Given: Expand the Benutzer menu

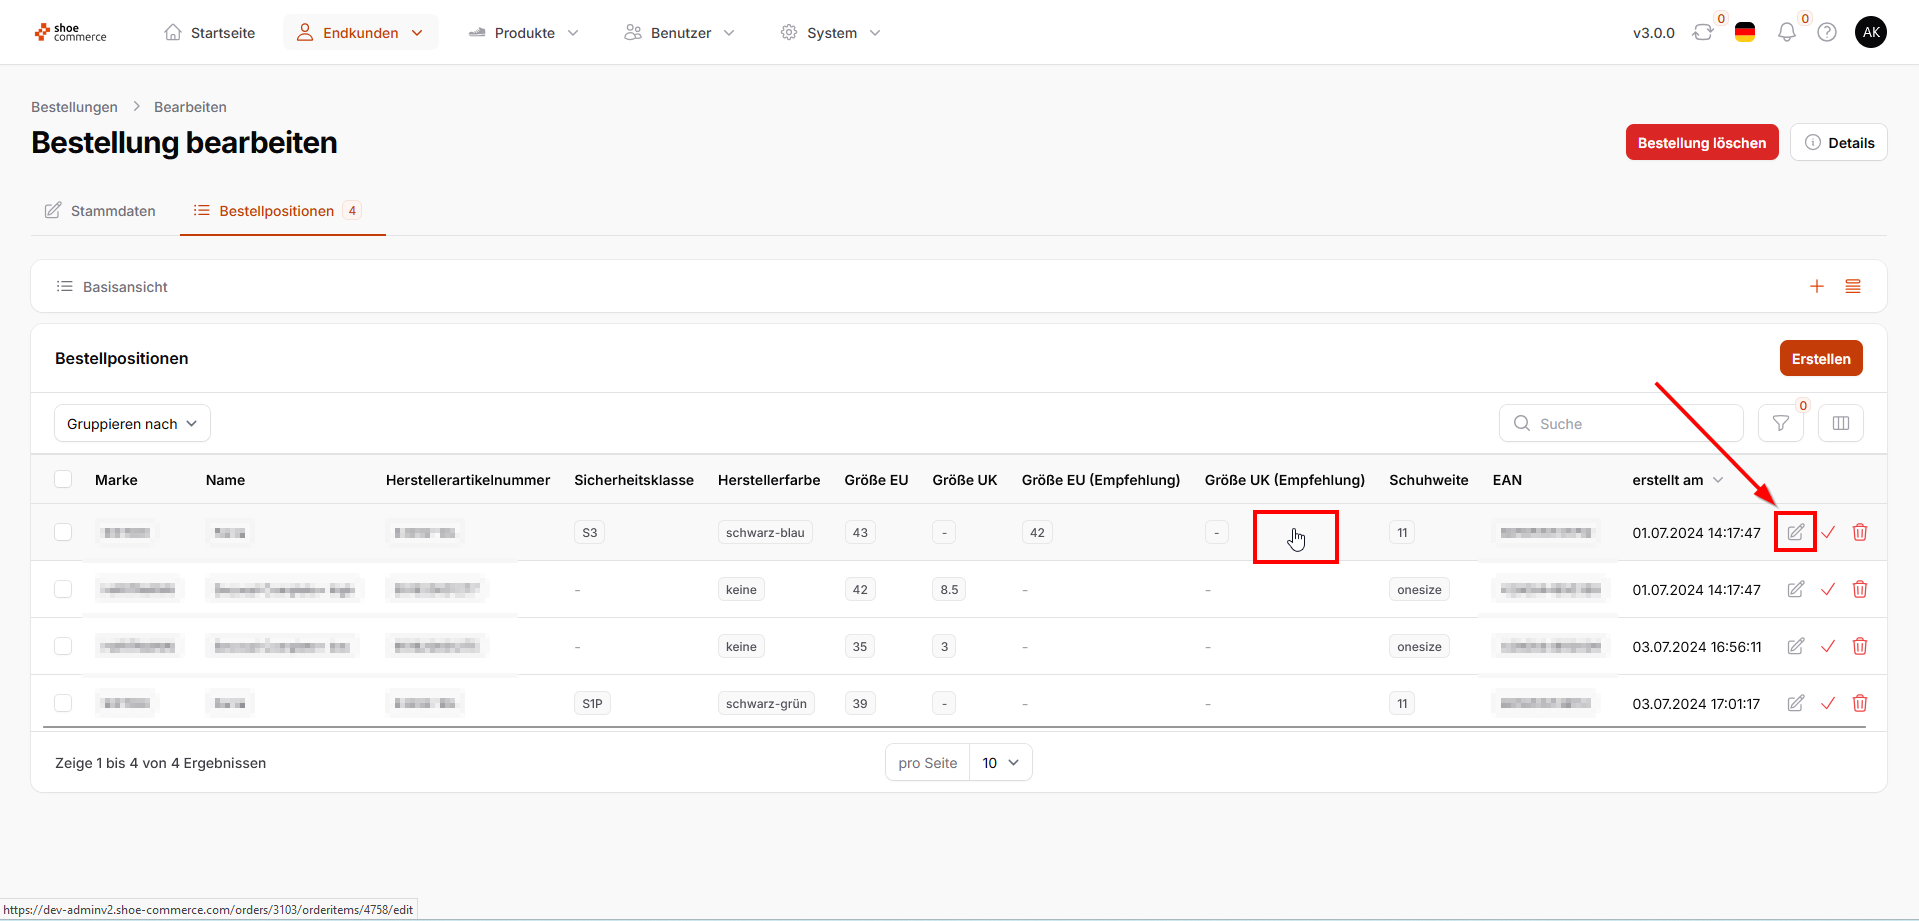Looking at the screenshot, I should pyautogui.click(x=680, y=33).
